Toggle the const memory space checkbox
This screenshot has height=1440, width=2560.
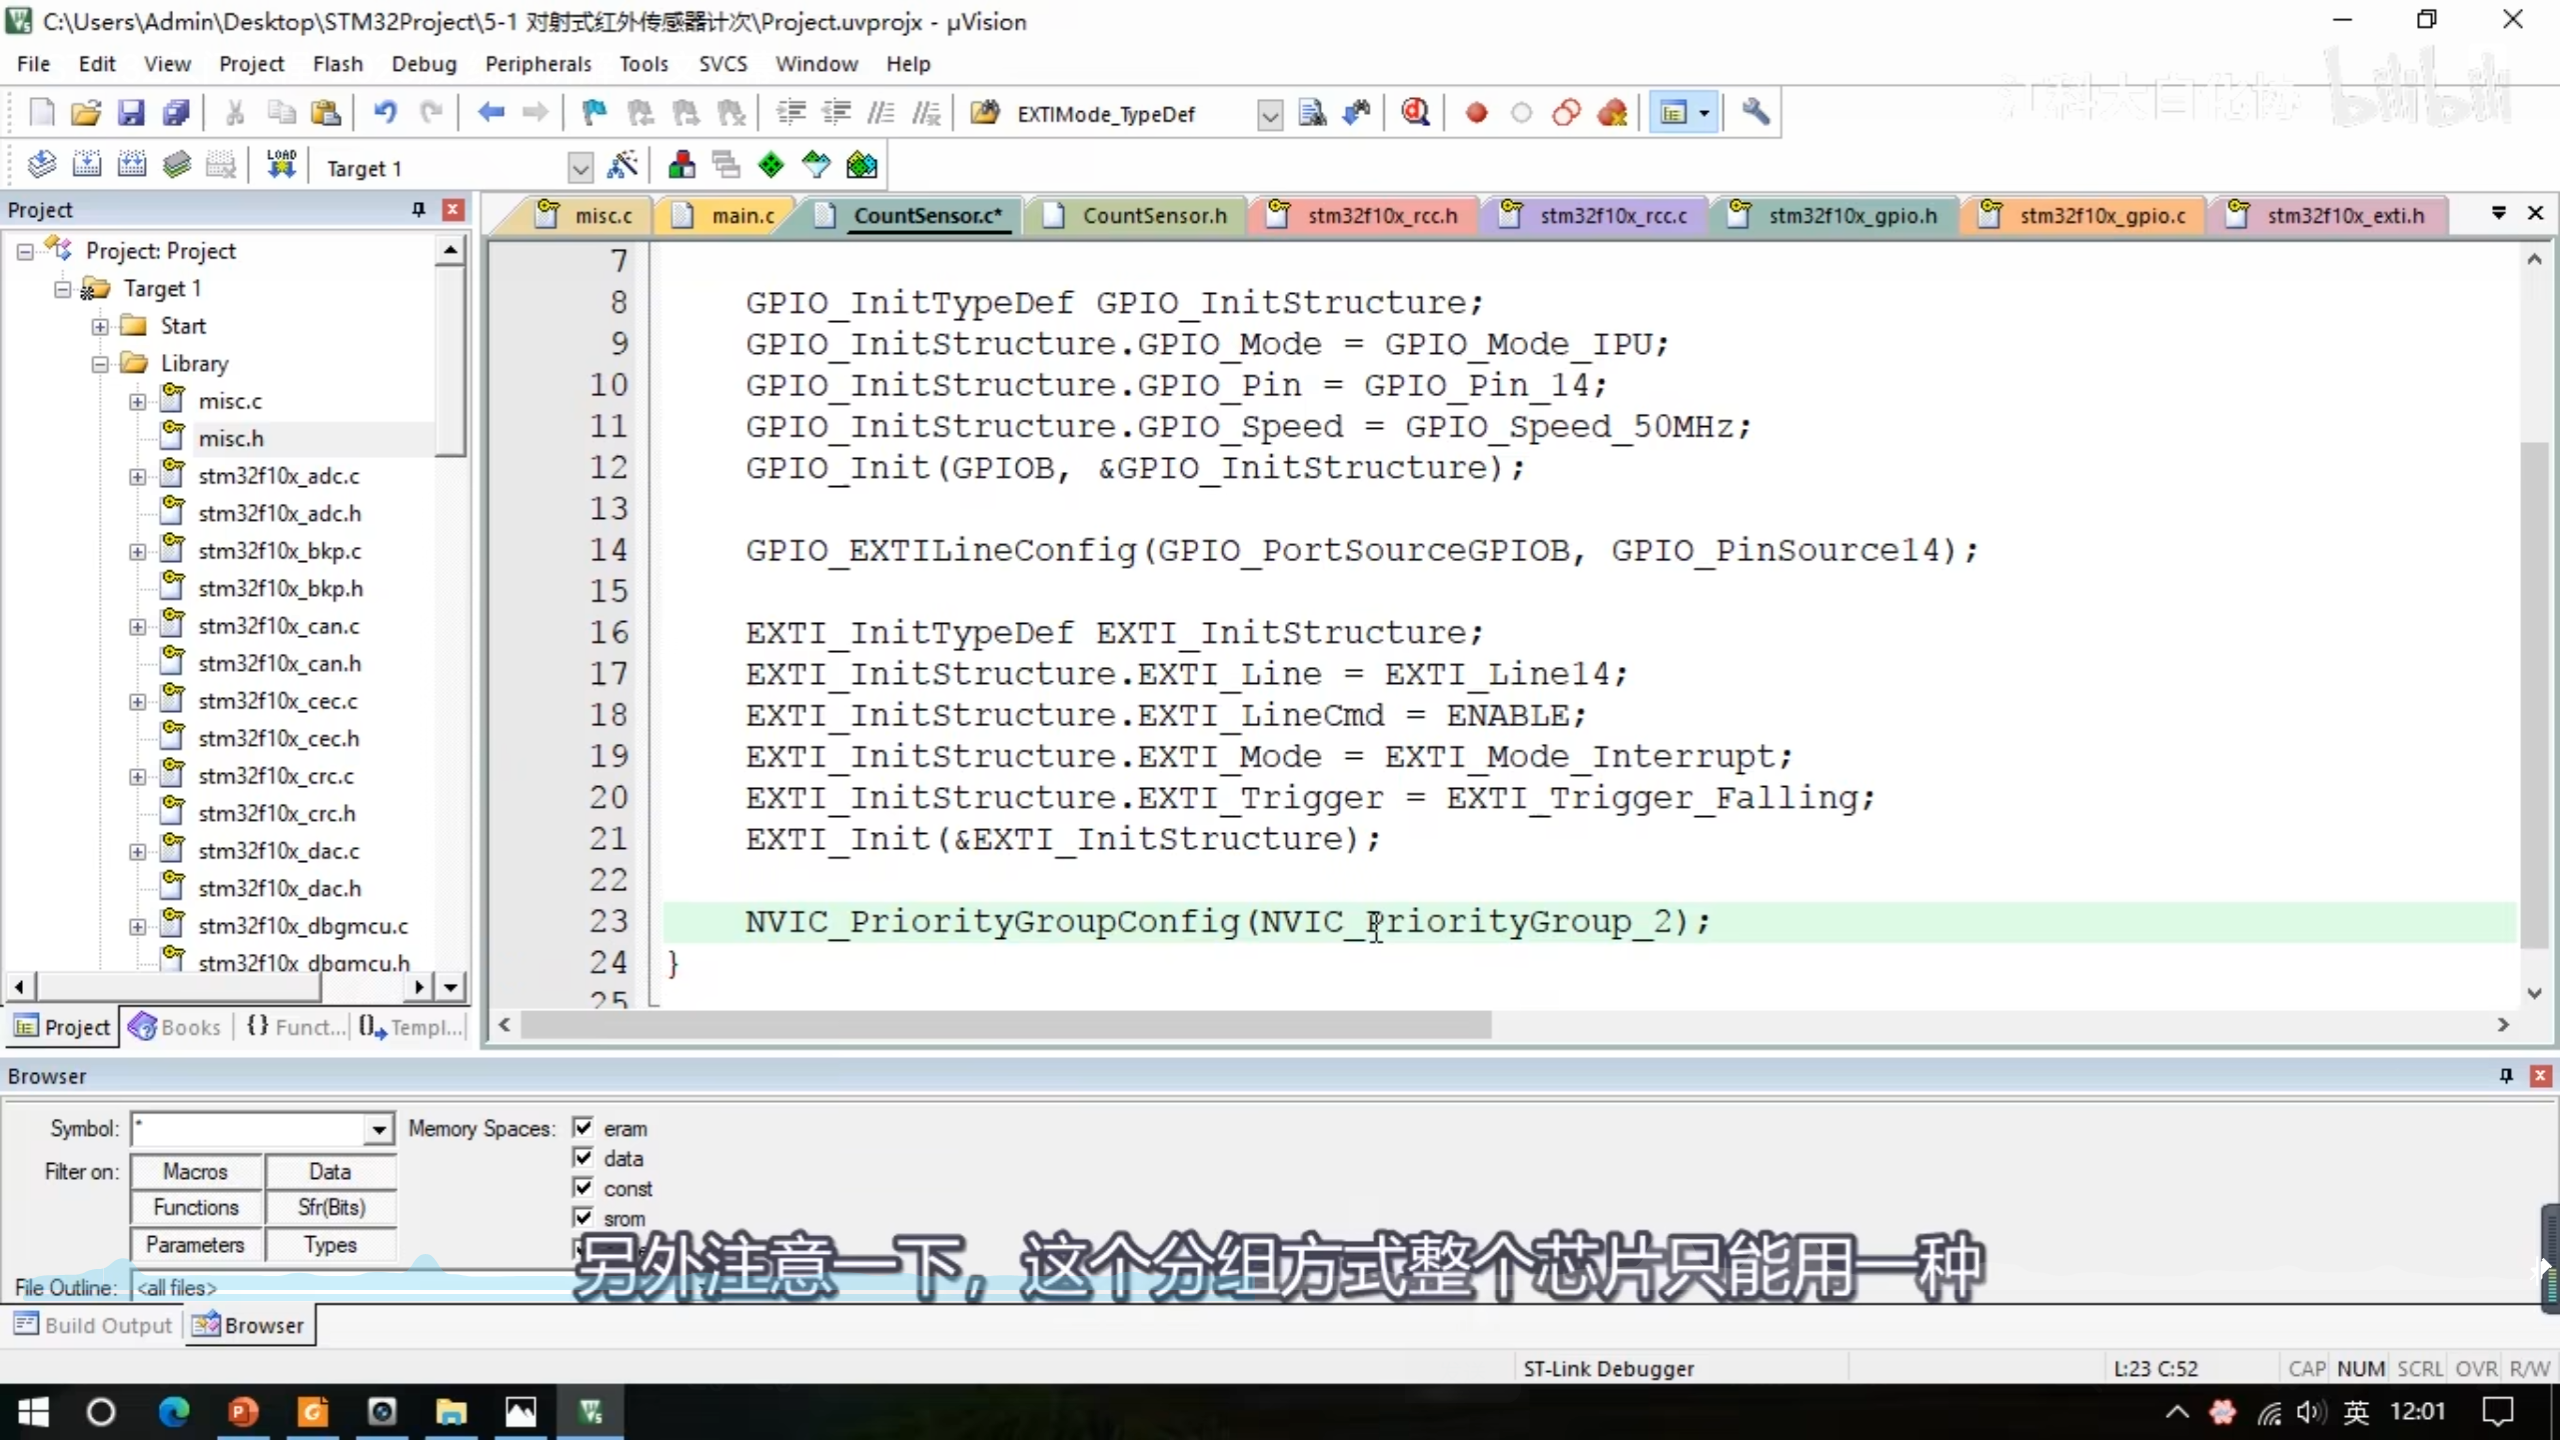point(583,1188)
